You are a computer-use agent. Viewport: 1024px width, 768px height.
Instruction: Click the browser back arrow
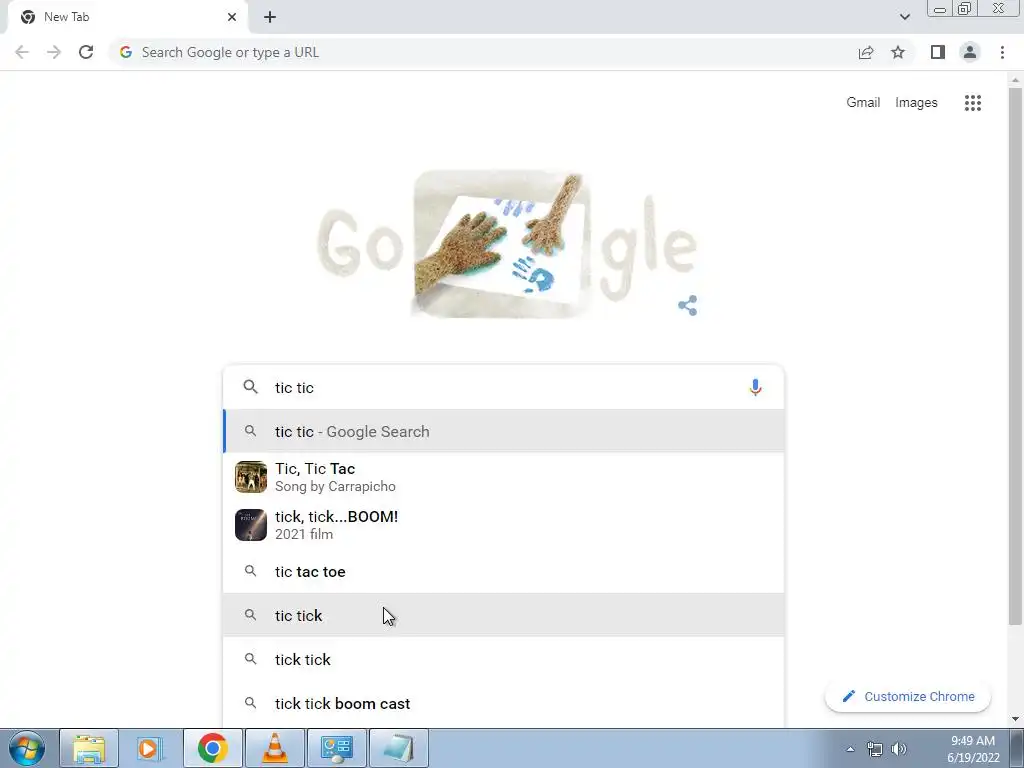(x=22, y=52)
